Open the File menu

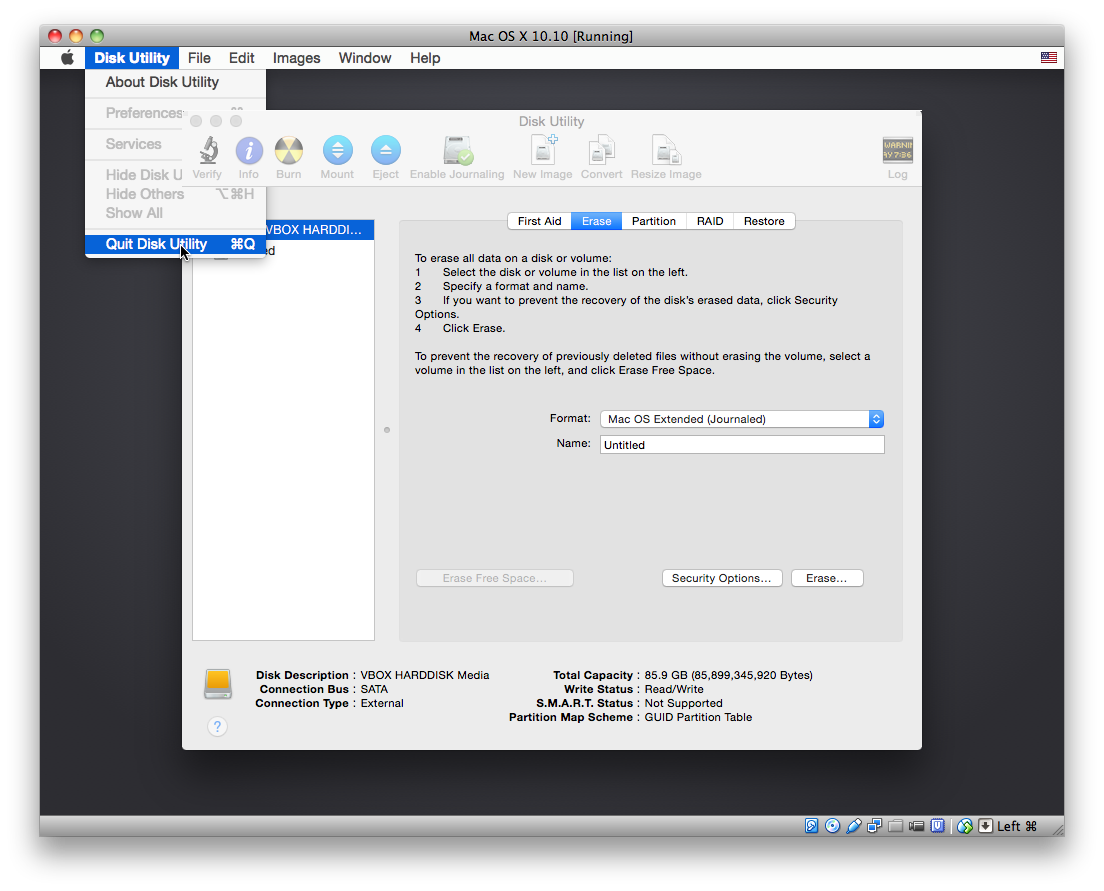(199, 58)
